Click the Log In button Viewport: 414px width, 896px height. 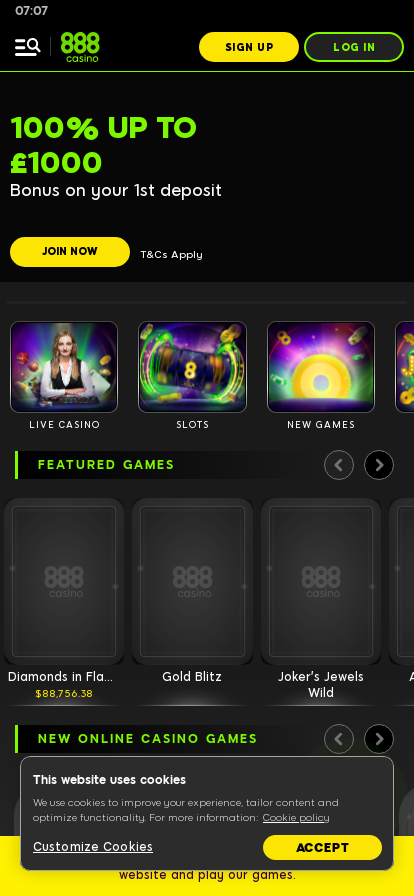pyautogui.click(x=354, y=47)
